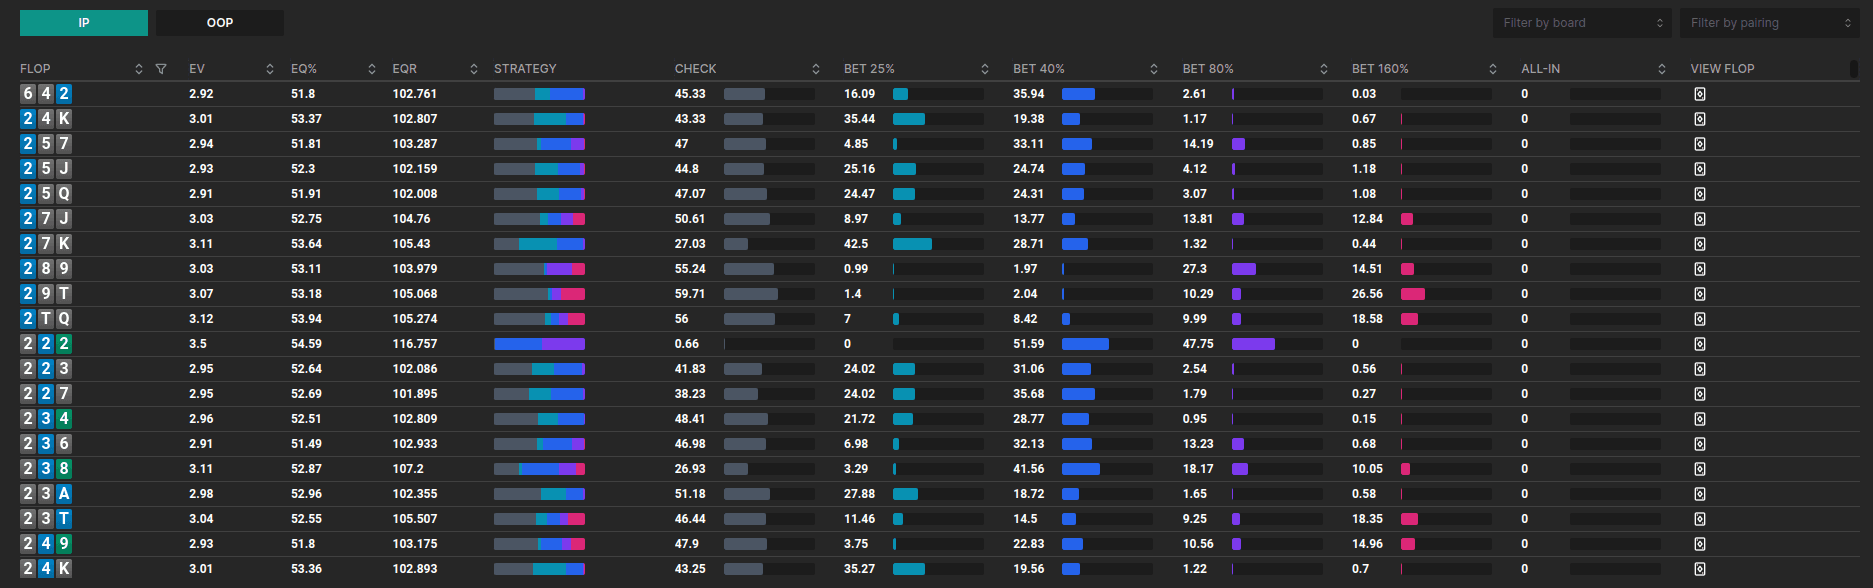Image resolution: width=1873 pixels, height=588 pixels.
Task: Click the CHECK column header label
Action: [695, 69]
